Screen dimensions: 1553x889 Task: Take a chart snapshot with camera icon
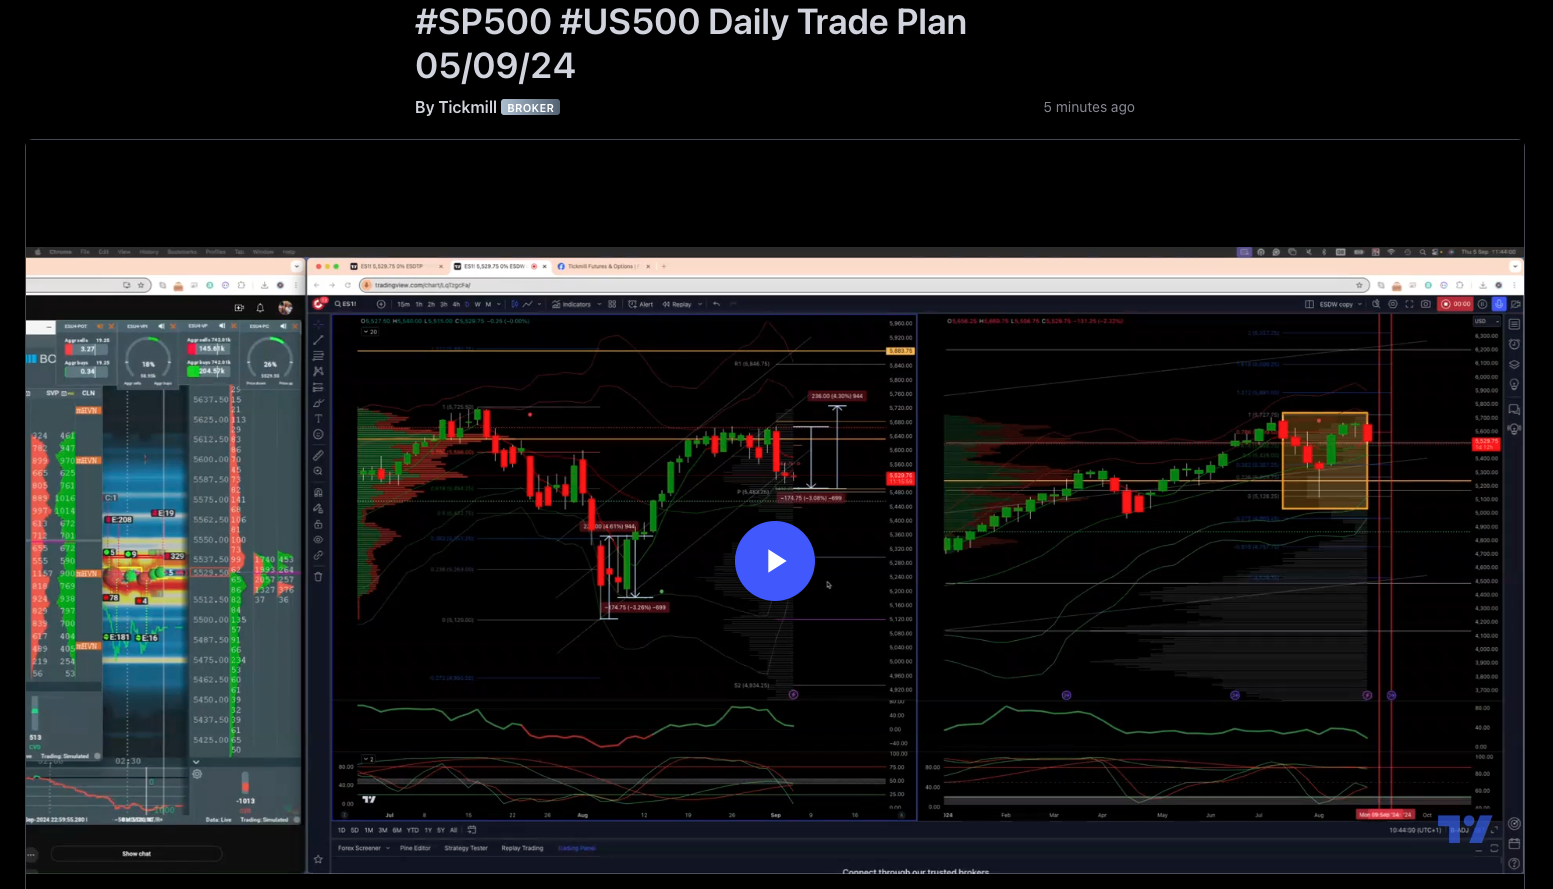1426,304
